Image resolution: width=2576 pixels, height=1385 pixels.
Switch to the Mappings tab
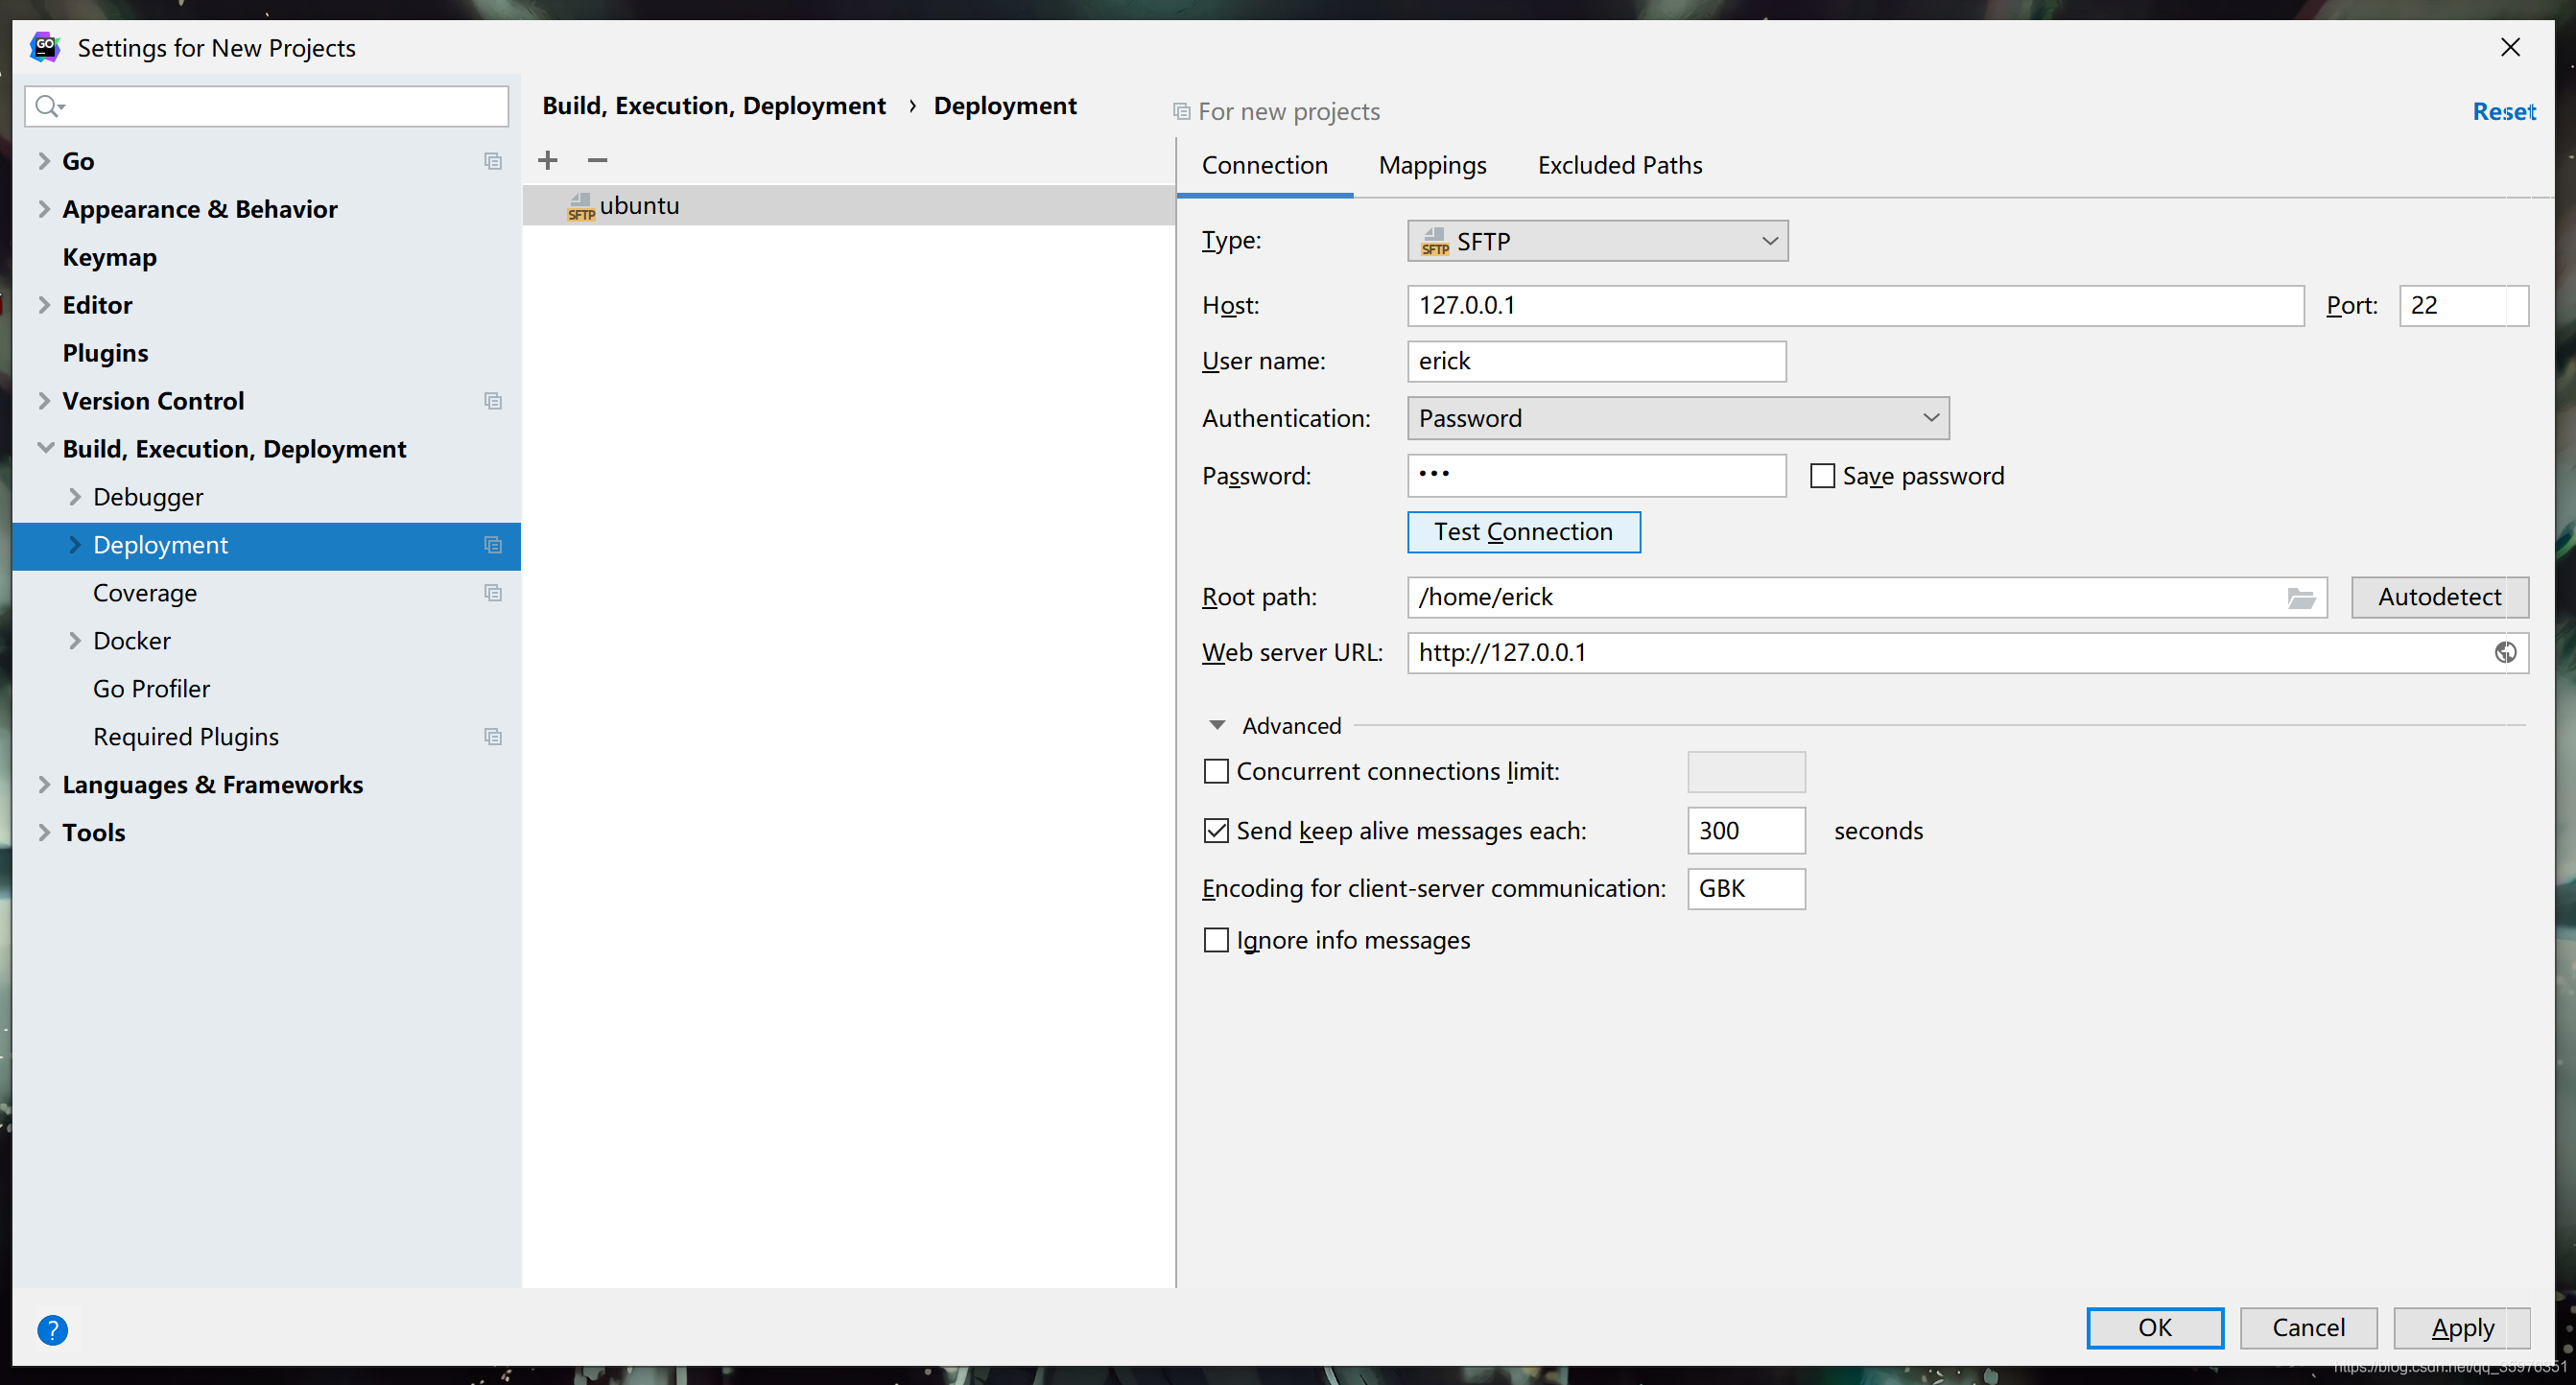(x=1433, y=164)
